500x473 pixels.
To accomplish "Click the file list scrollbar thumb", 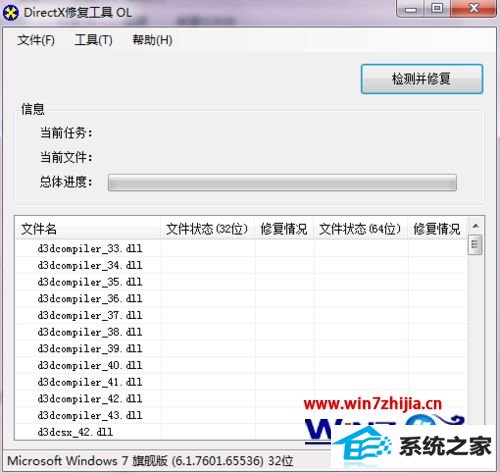I will click(475, 245).
